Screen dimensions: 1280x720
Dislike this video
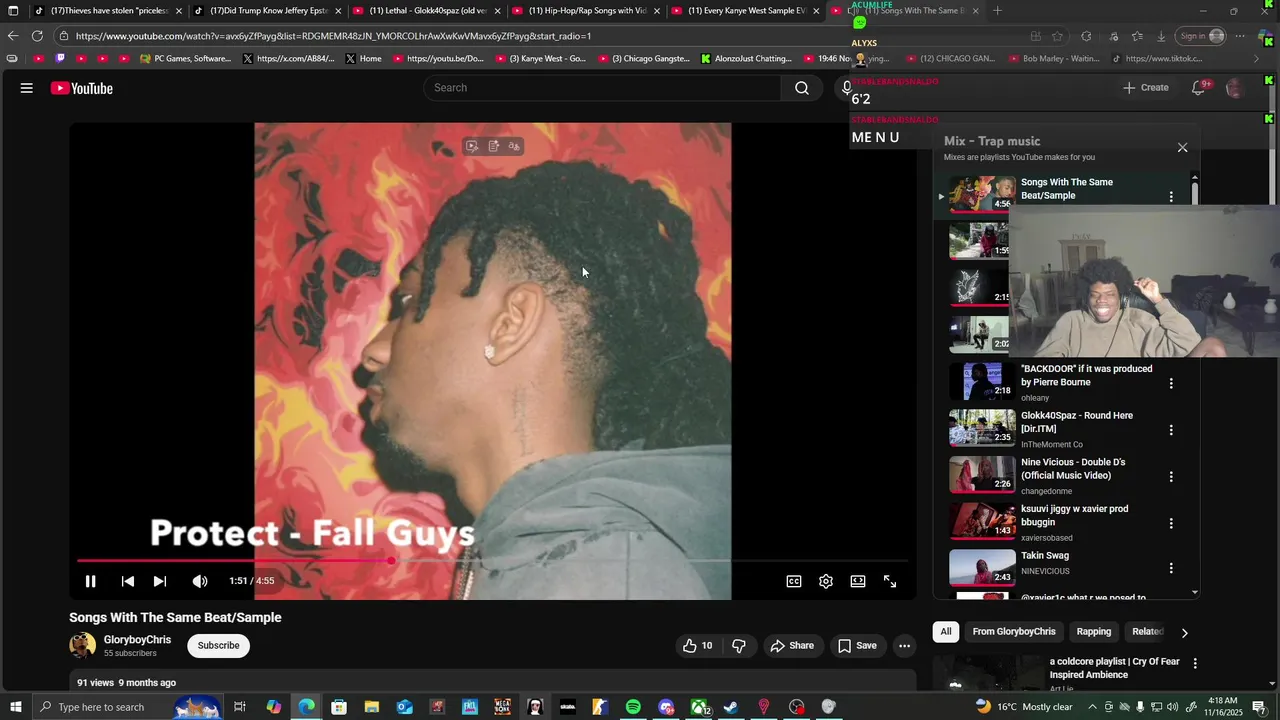pyautogui.click(x=739, y=646)
